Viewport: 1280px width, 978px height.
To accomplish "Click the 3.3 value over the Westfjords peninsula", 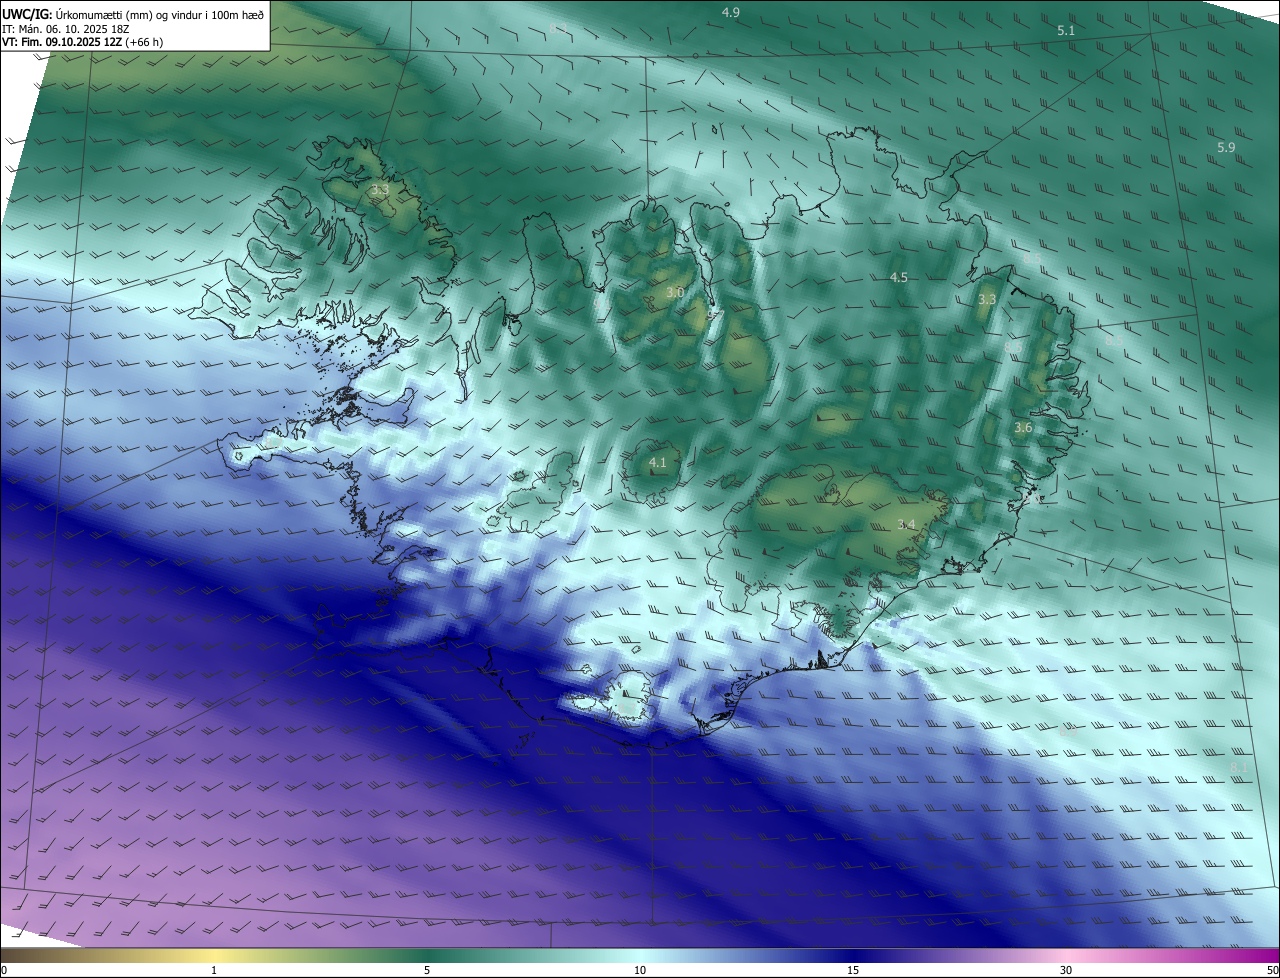I will [x=379, y=189].
